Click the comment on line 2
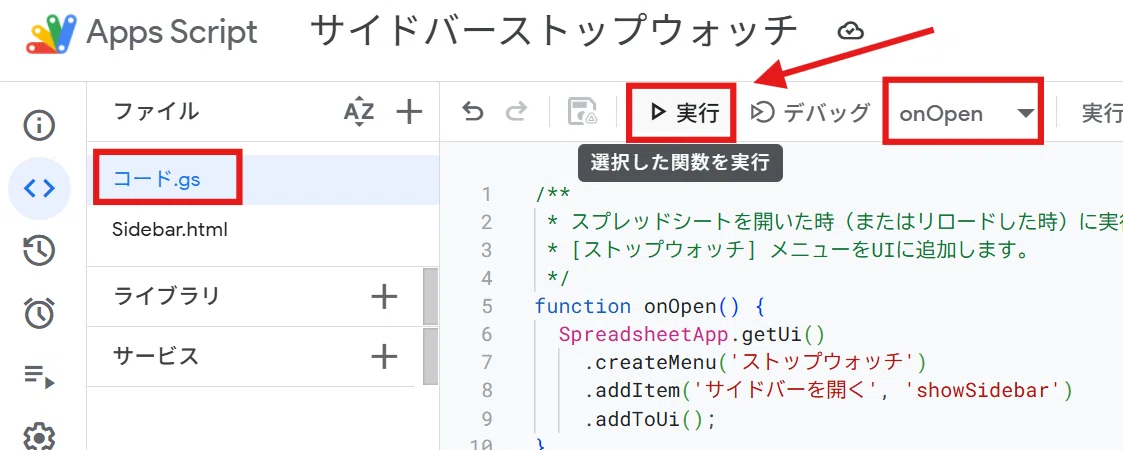The image size is (1123, 450). pos(834,222)
